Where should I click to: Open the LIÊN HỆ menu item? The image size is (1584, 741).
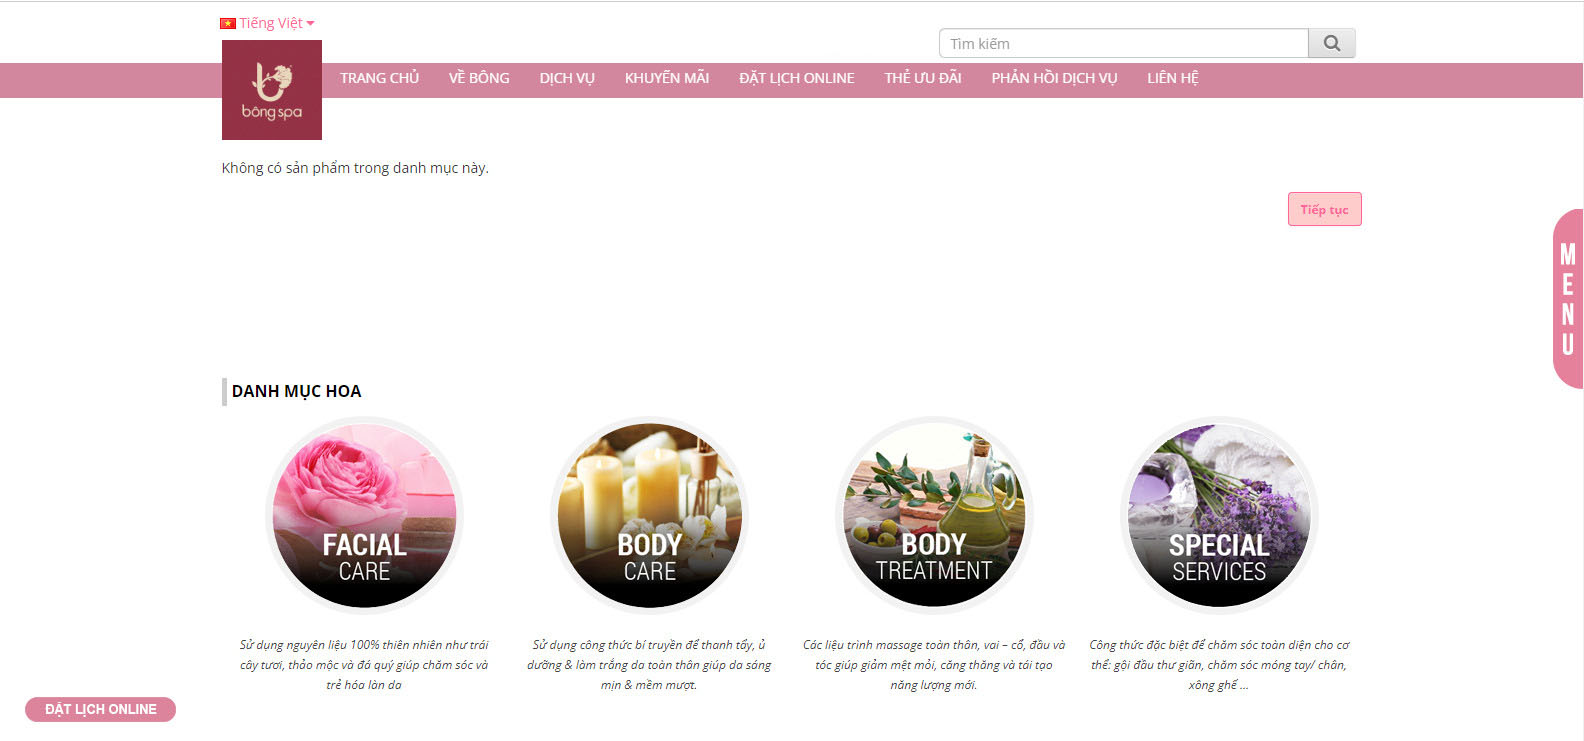[x=1173, y=78]
